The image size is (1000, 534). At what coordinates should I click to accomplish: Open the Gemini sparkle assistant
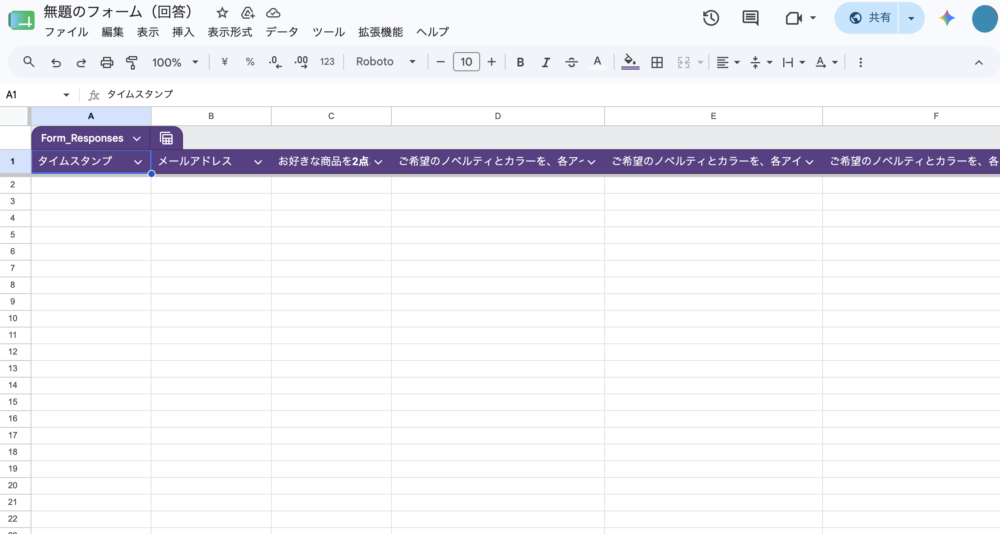[x=947, y=18]
